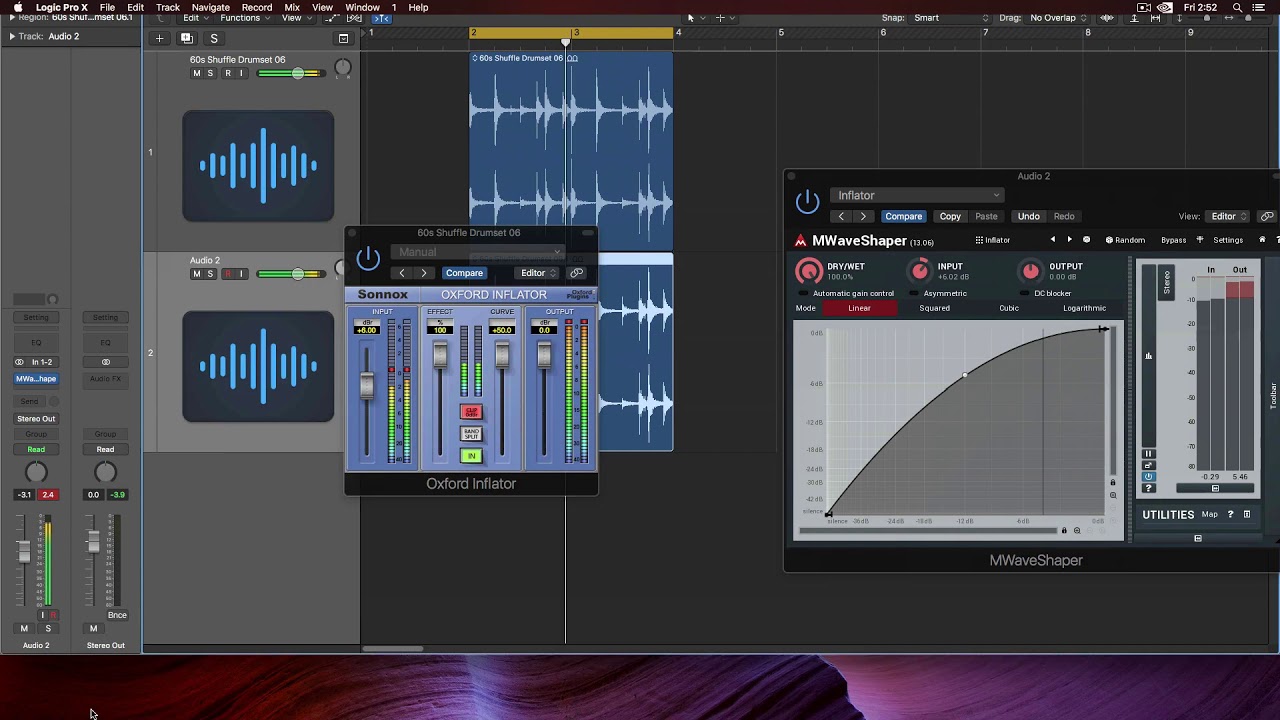The width and height of the screenshot is (1280, 720).
Task: Solo the Audio 2 track header
Action: (210, 274)
